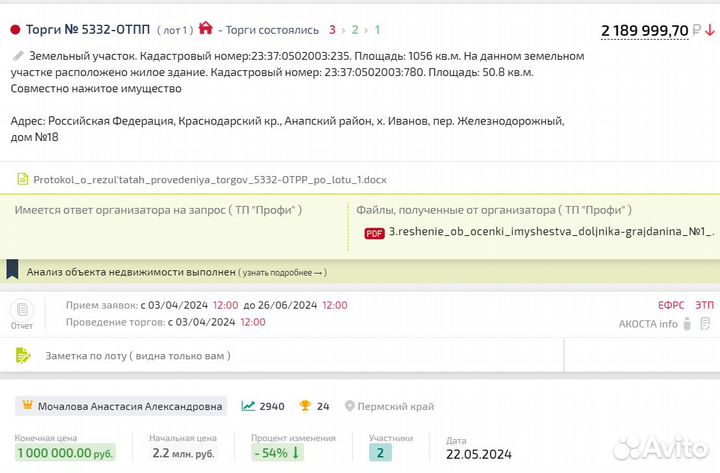
Task: Type in the Заметка по лоту note field
Action: tap(300, 355)
